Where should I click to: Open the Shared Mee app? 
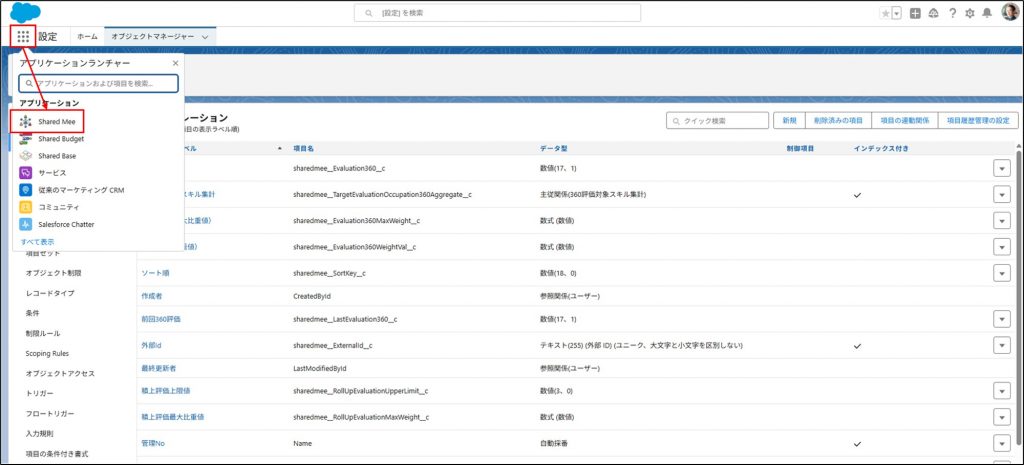[x=56, y=121]
